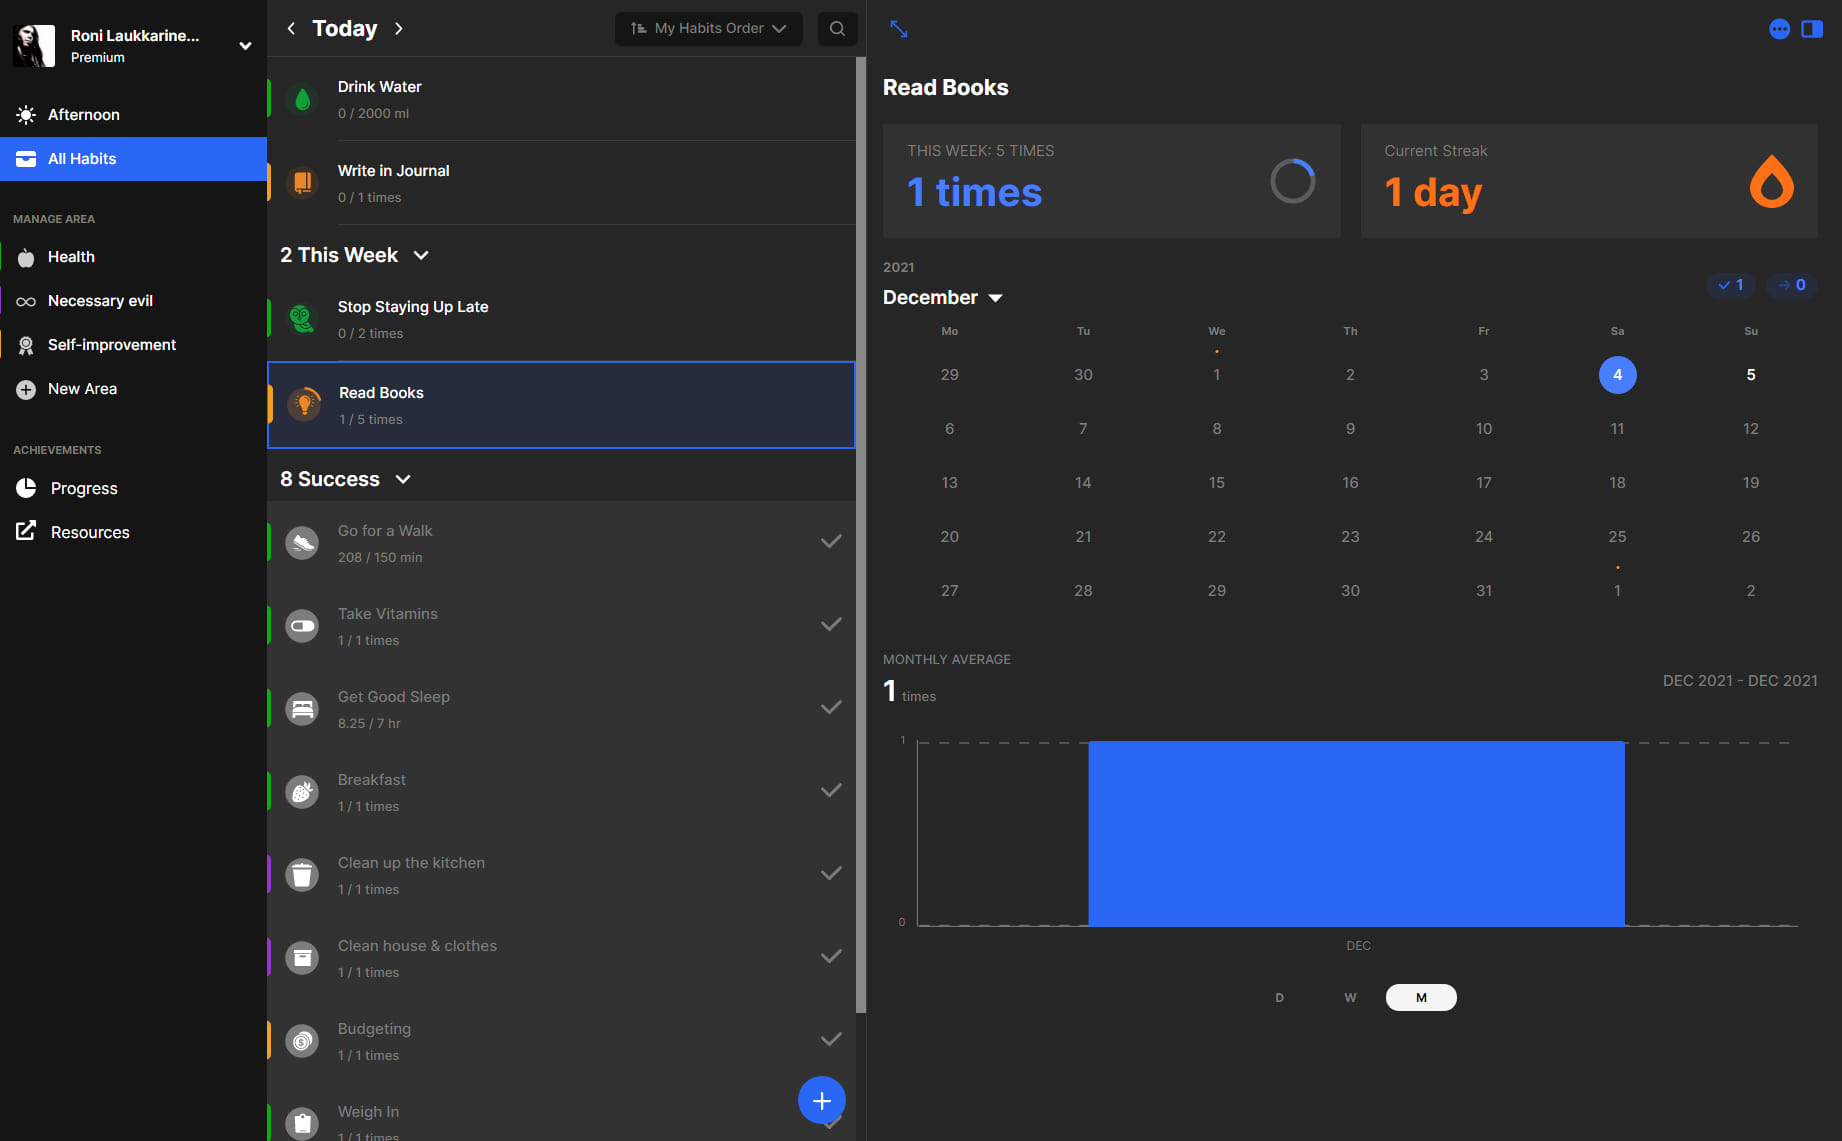Show completed days count filter
This screenshot has width=1842, height=1141.
[x=1731, y=285]
